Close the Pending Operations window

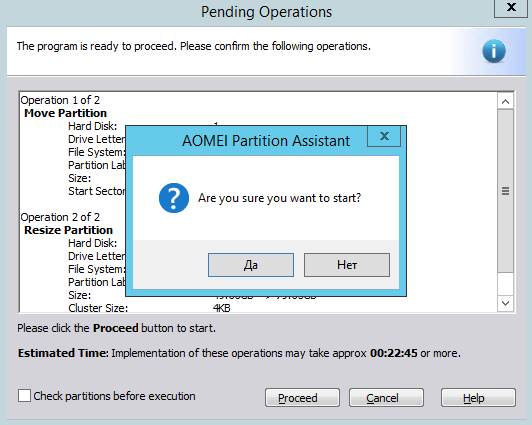[511, 7]
